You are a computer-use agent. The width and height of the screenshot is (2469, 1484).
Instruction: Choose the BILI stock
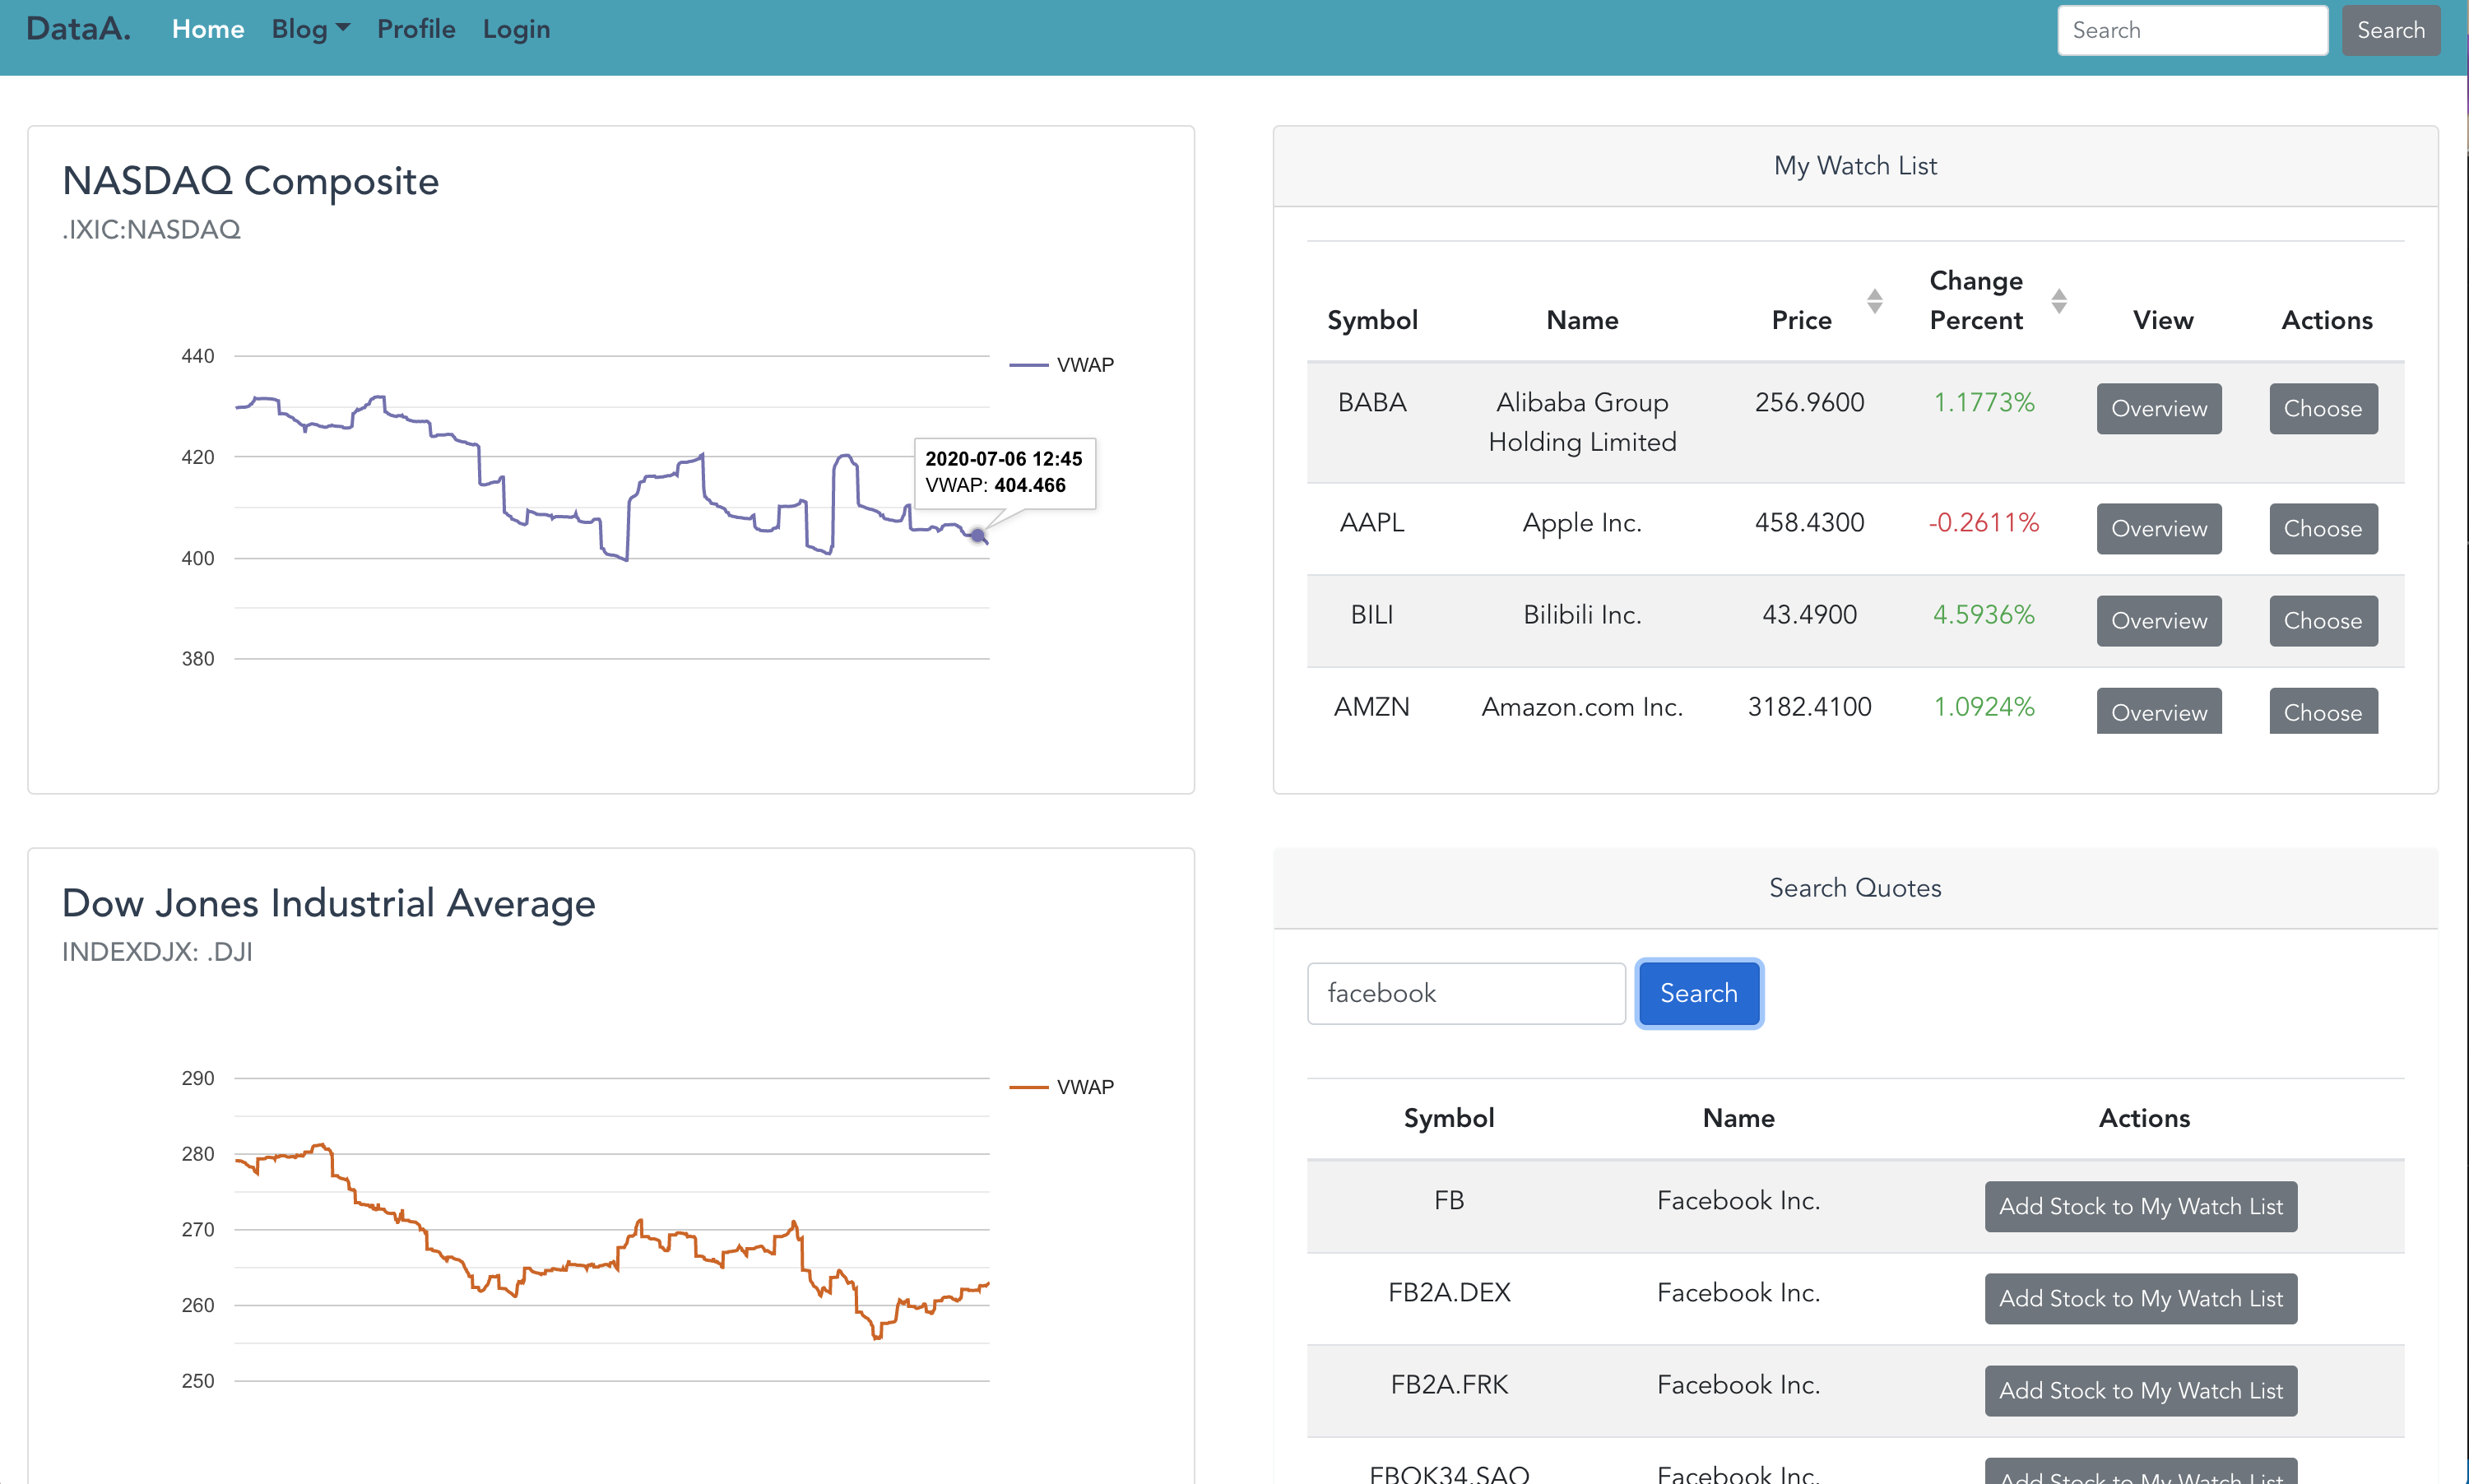coord(2323,620)
